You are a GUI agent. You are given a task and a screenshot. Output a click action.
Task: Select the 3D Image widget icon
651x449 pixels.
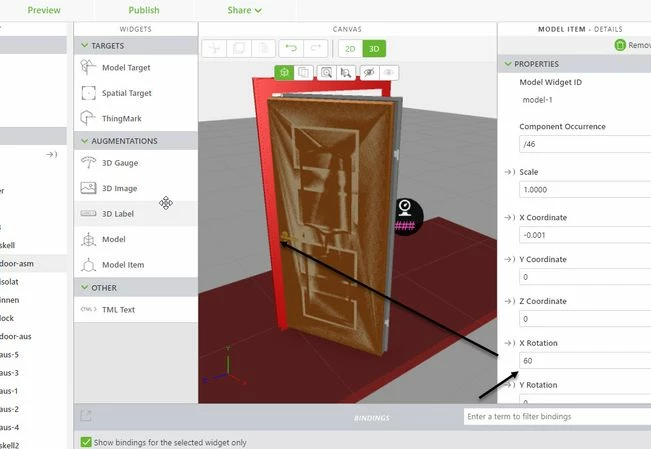click(x=88, y=188)
